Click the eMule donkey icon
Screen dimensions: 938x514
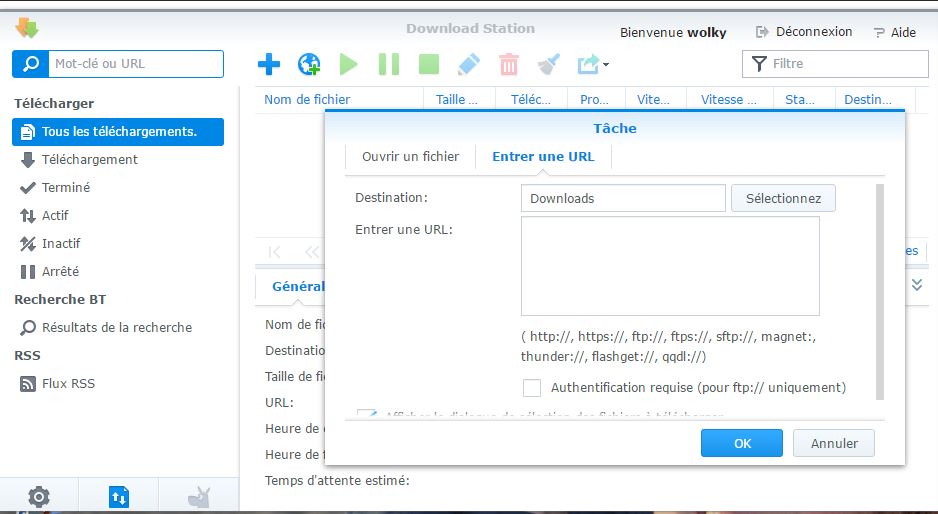tap(198, 496)
